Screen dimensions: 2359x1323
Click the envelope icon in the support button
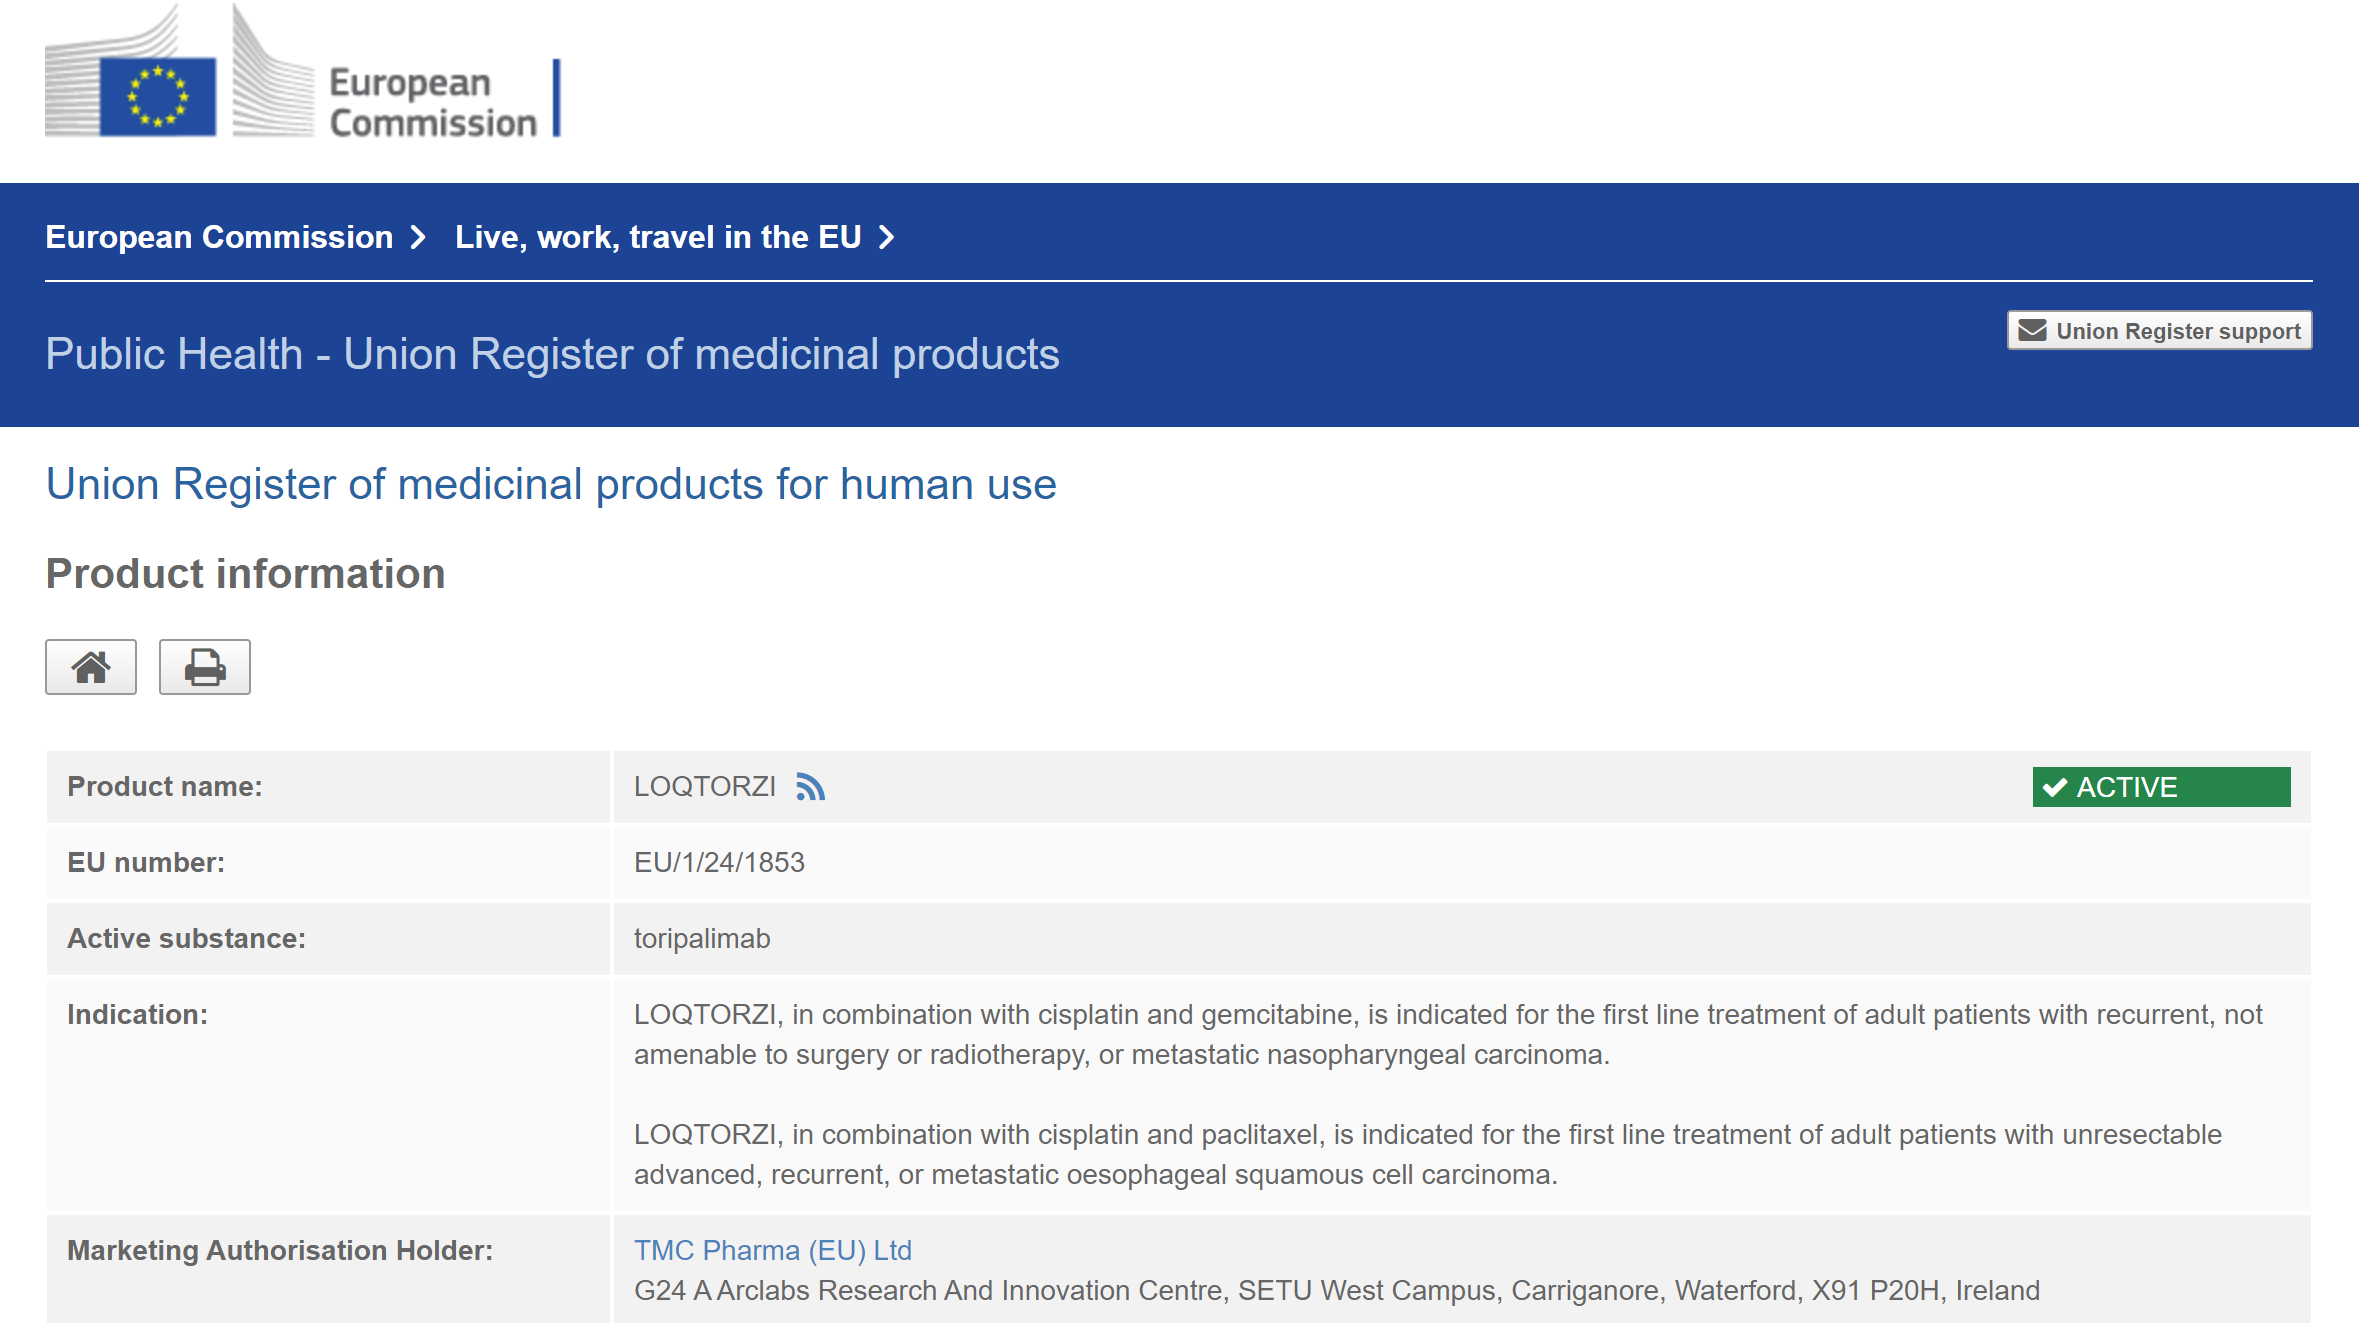pyautogui.click(x=2032, y=331)
